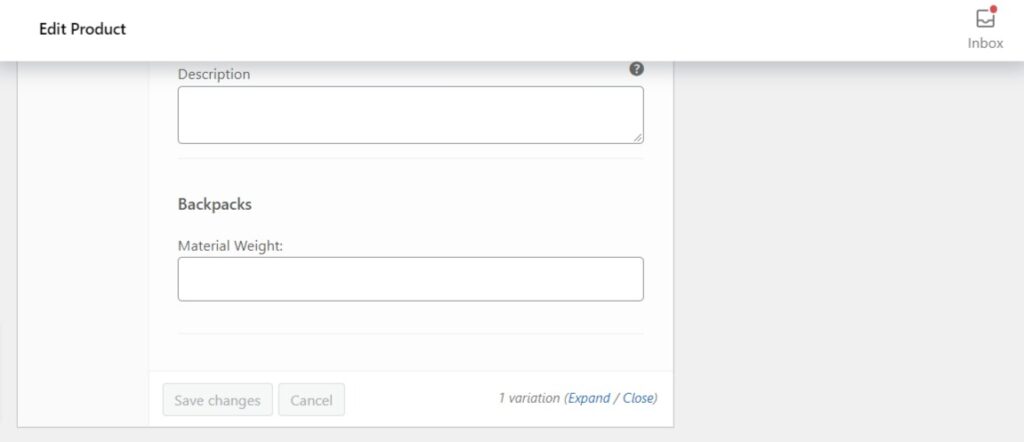The height and width of the screenshot is (442, 1024).
Task: Expand all variations via Expand link
Action: [589, 398]
